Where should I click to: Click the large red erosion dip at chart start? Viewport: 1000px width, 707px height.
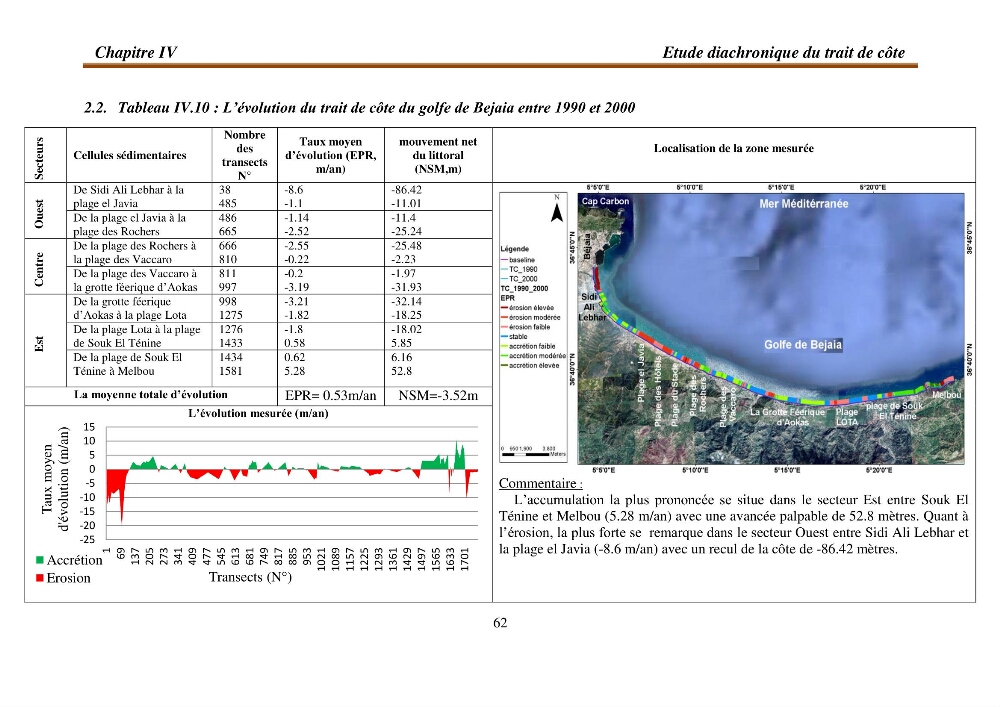[117, 488]
